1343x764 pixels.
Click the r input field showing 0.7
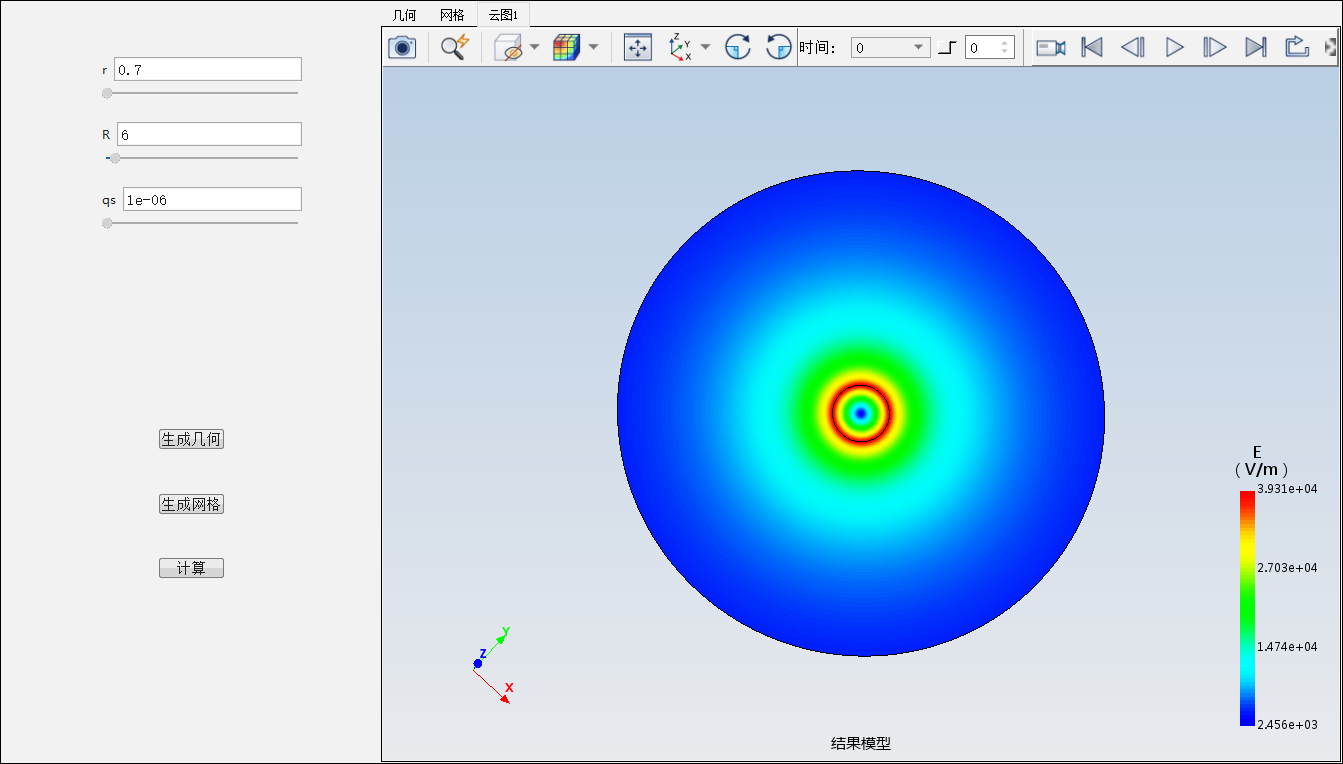(208, 69)
